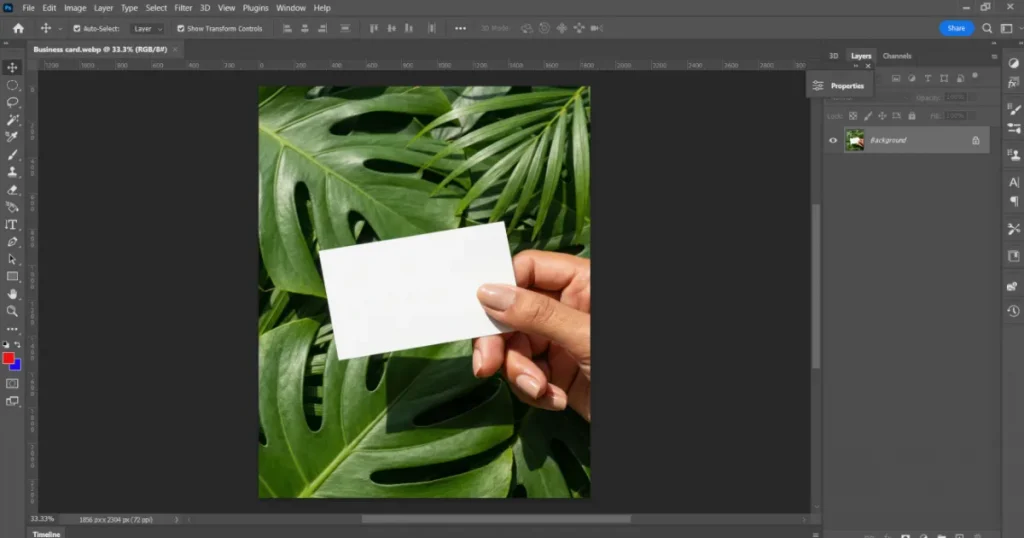Toggle lock image pixels brush icon
The height and width of the screenshot is (538, 1024).
tap(868, 116)
